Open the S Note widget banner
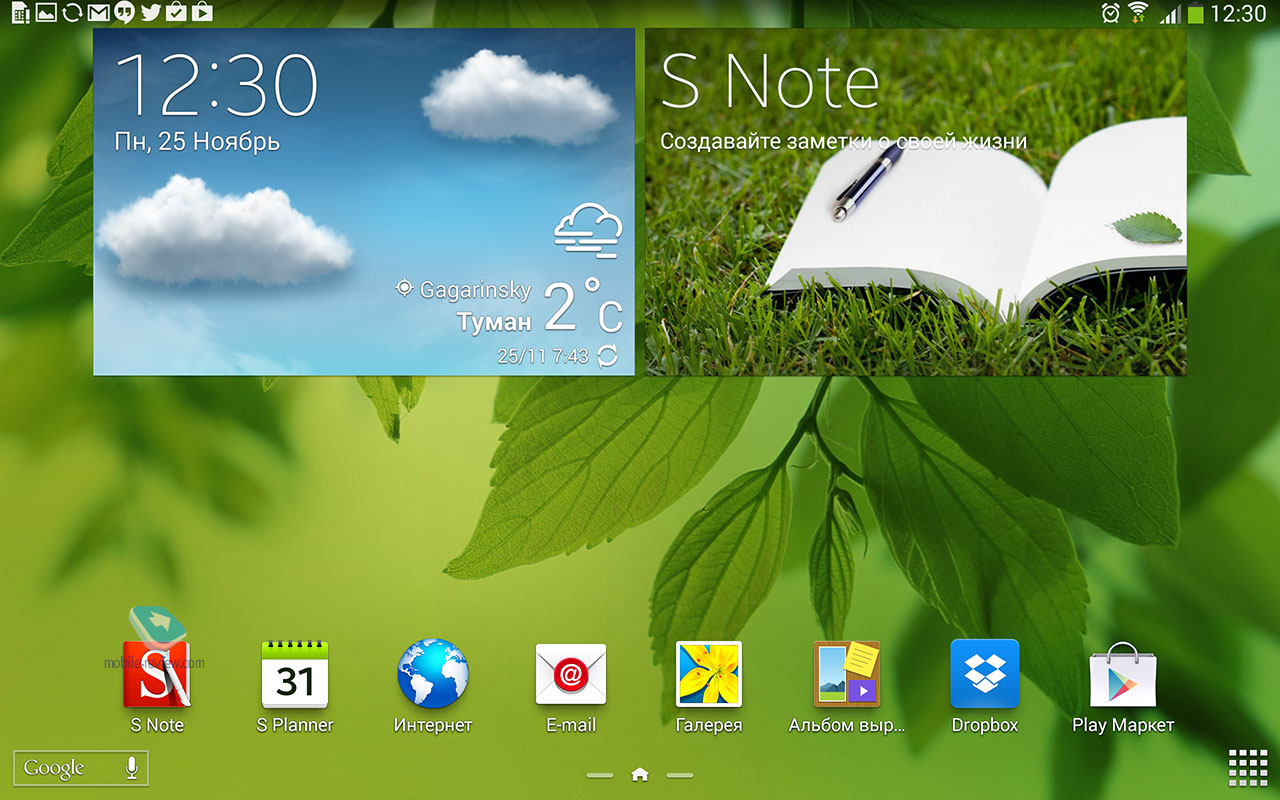Image resolution: width=1280 pixels, height=800 pixels. point(916,202)
